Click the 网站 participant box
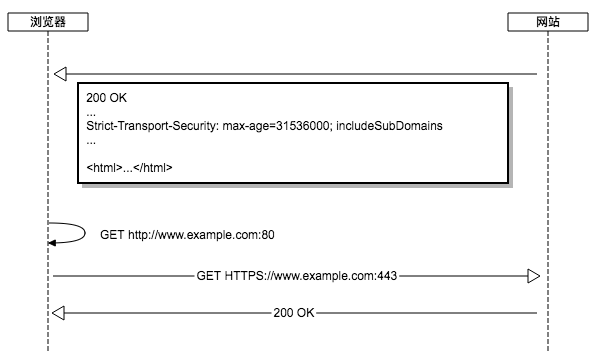 pos(548,22)
